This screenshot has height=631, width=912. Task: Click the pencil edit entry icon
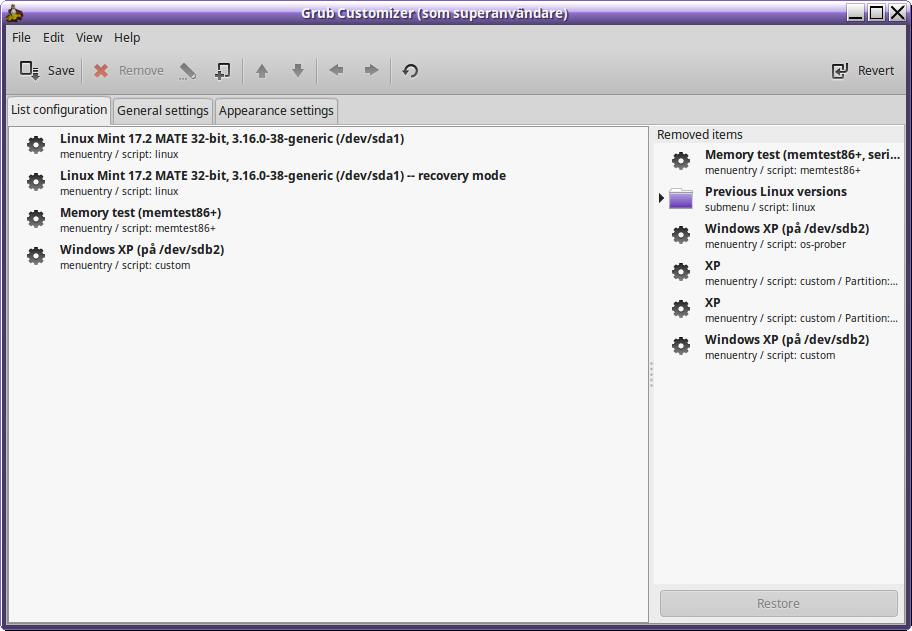point(187,70)
